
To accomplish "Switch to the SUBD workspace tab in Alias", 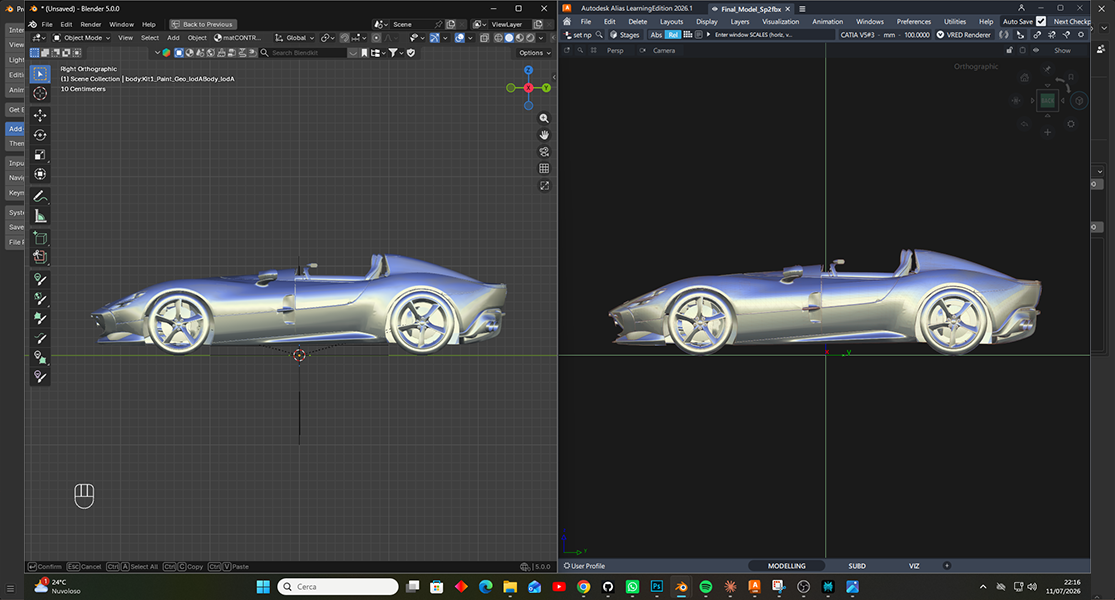I will pos(857,566).
